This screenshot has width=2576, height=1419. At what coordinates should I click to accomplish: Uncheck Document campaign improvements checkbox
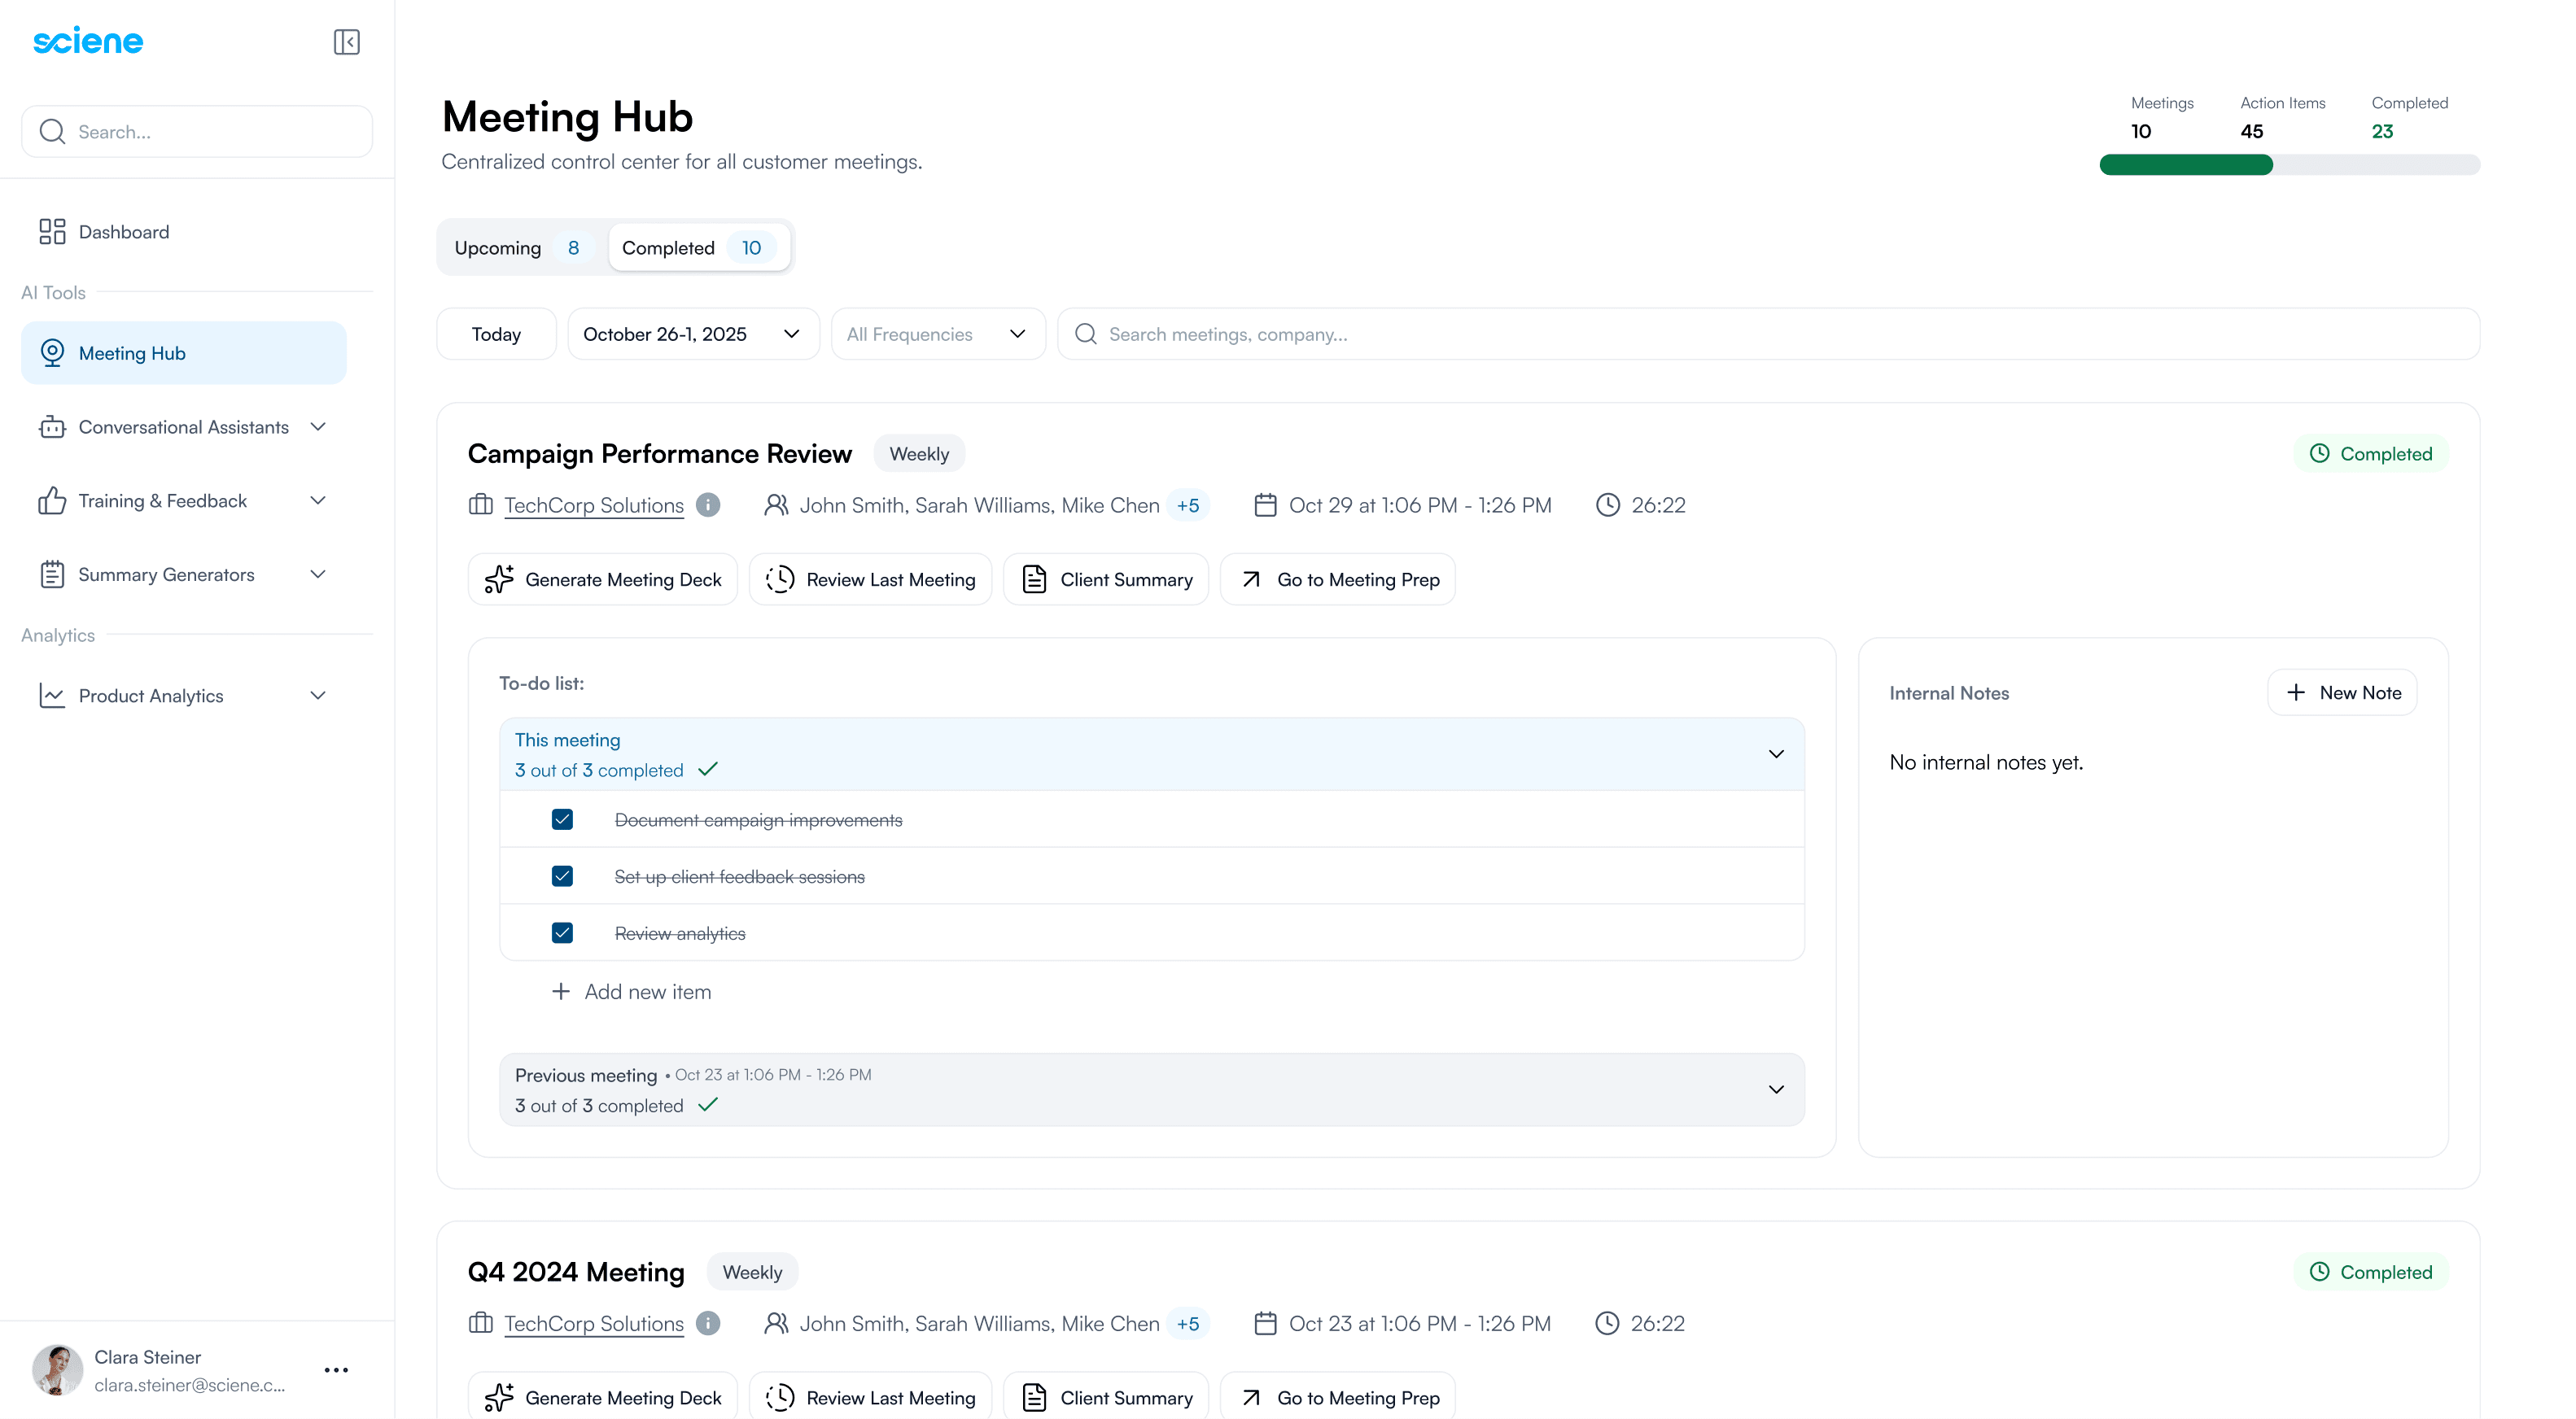[562, 820]
